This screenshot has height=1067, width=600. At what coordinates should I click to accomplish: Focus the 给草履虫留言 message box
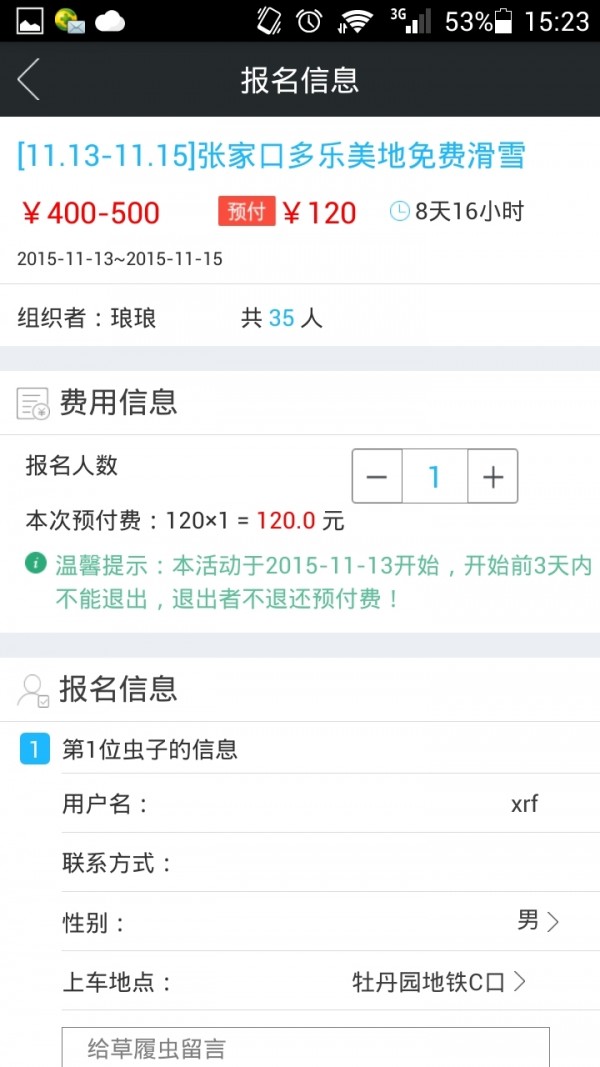[x=305, y=1047]
